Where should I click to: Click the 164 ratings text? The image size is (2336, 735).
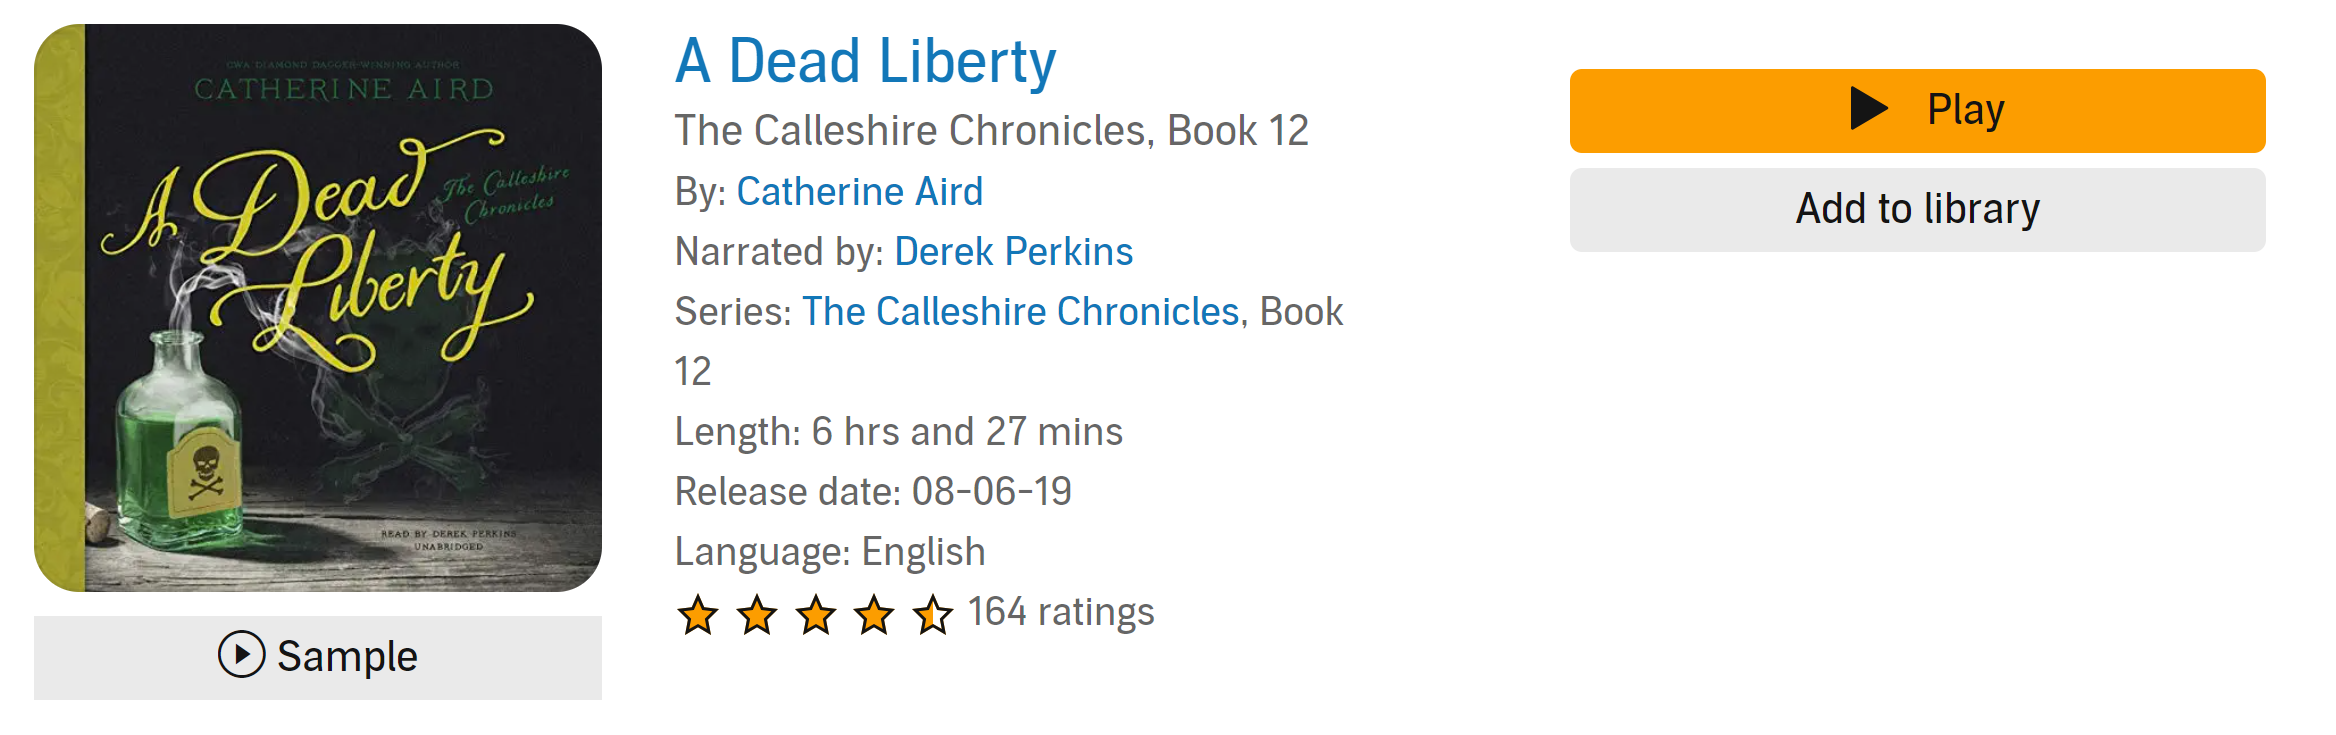pyautogui.click(x=1061, y=612)
